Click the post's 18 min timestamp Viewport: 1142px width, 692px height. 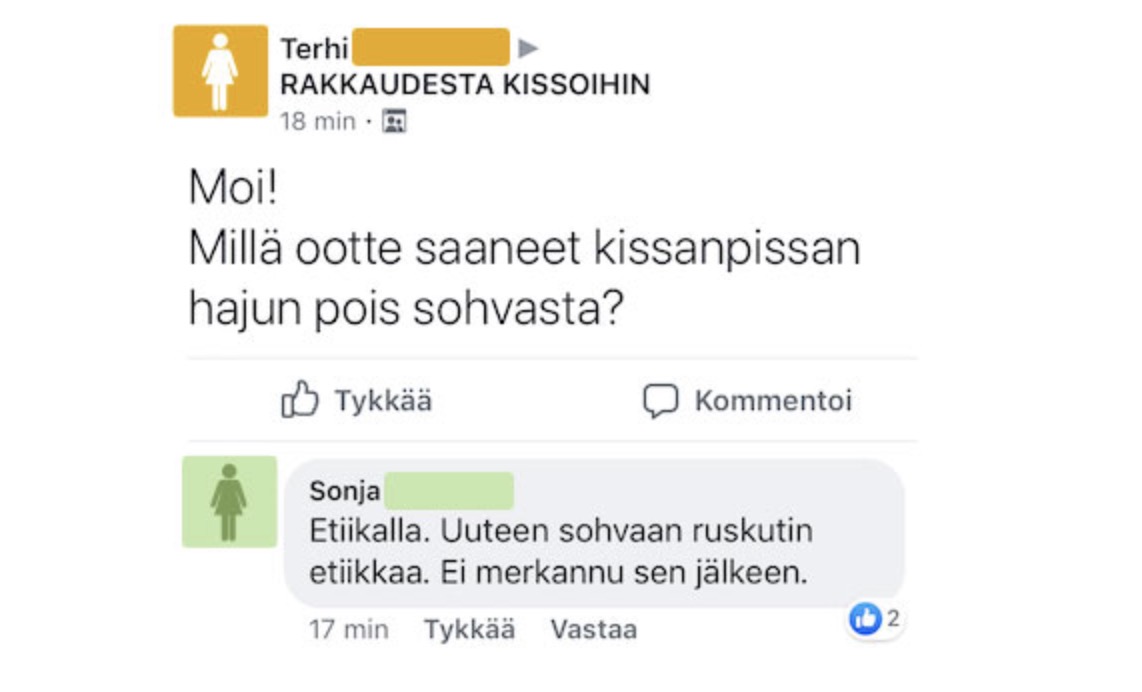pos(317,122)
